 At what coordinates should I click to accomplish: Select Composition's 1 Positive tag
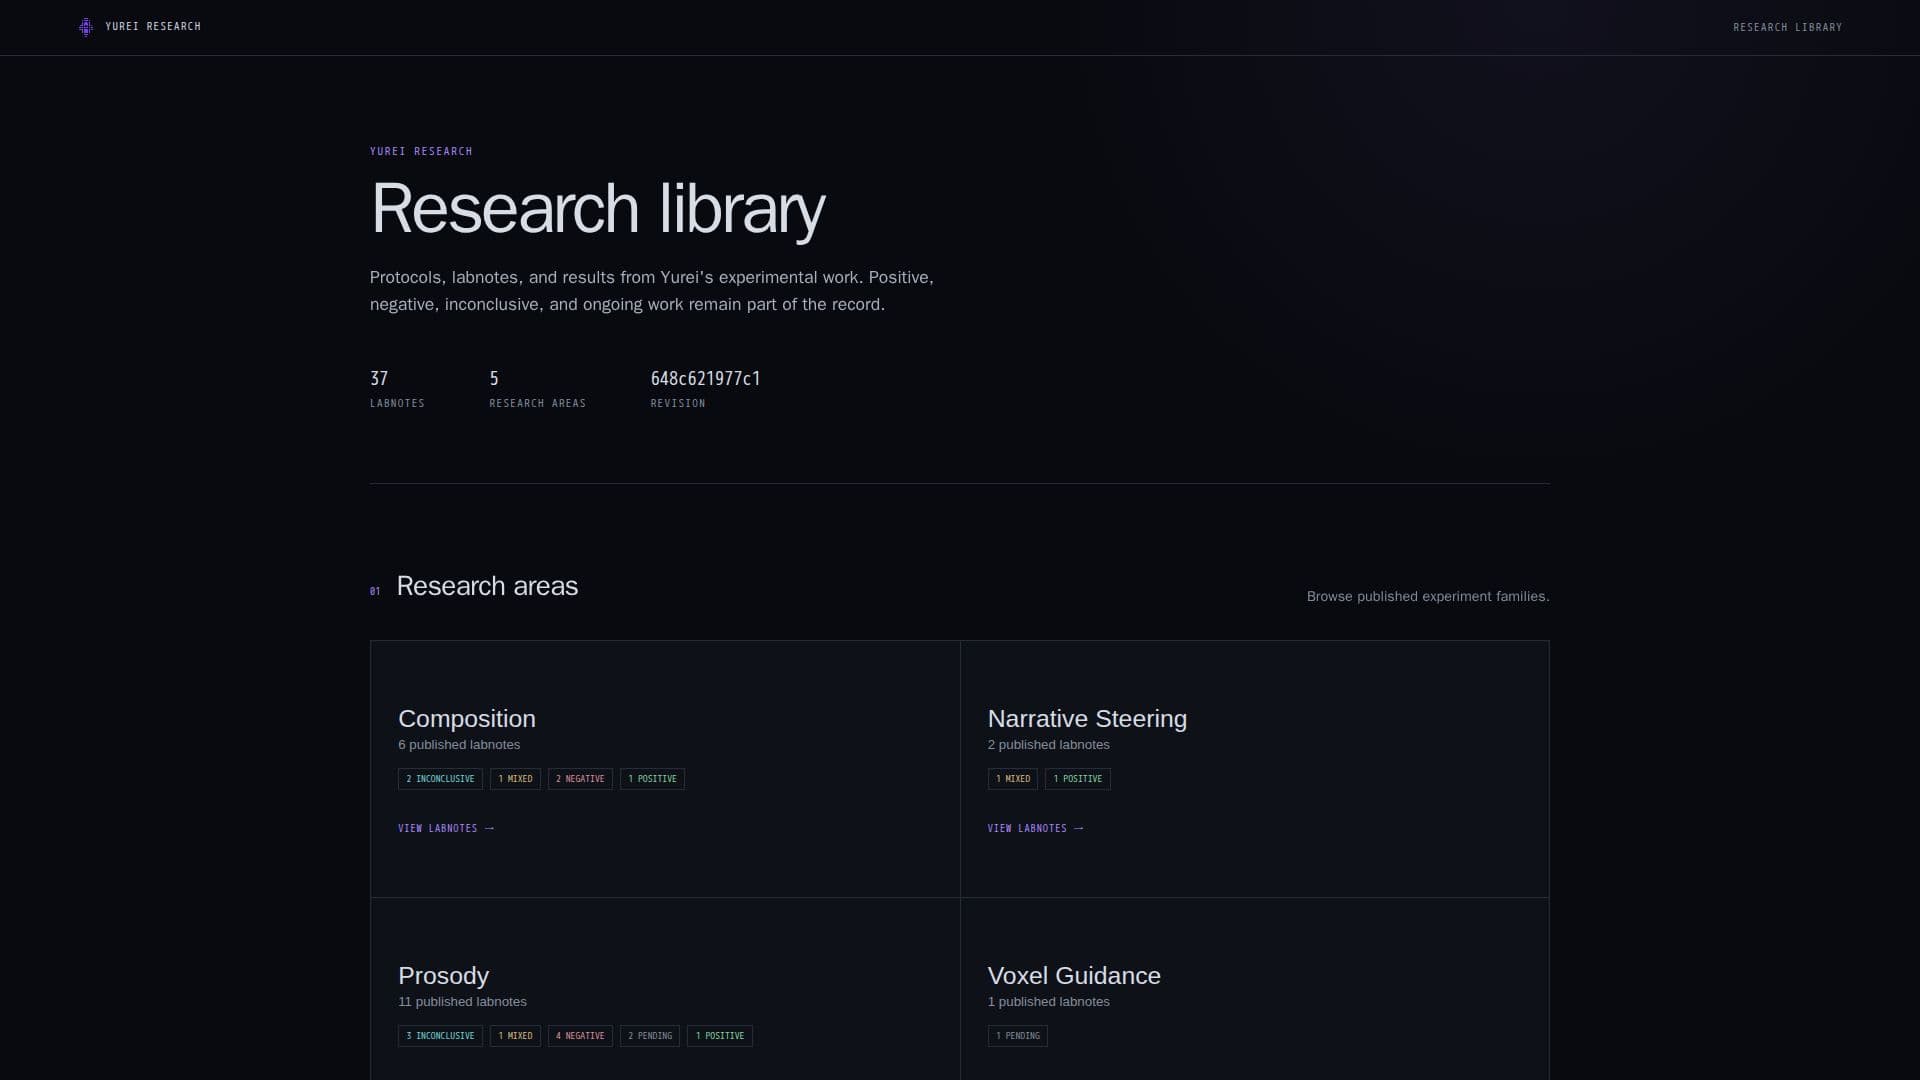652,779
